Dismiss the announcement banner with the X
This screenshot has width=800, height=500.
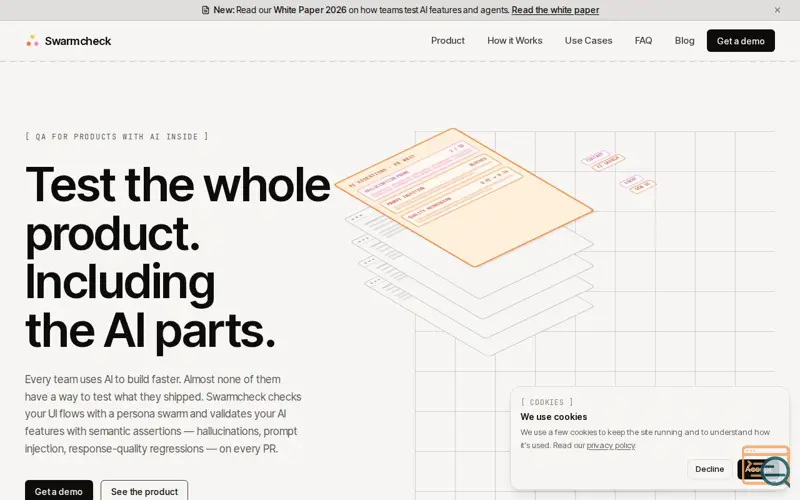pos(777,10)
